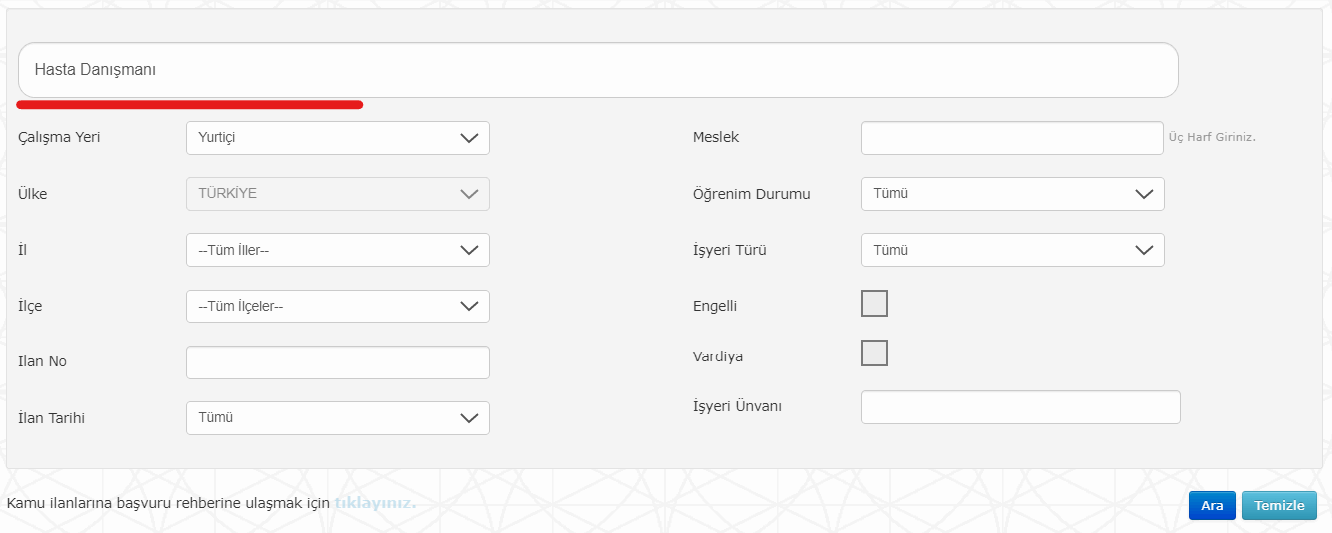Focus the Meslek input field
Viewport: 1332px width, 533px height.
point(1012,138)
